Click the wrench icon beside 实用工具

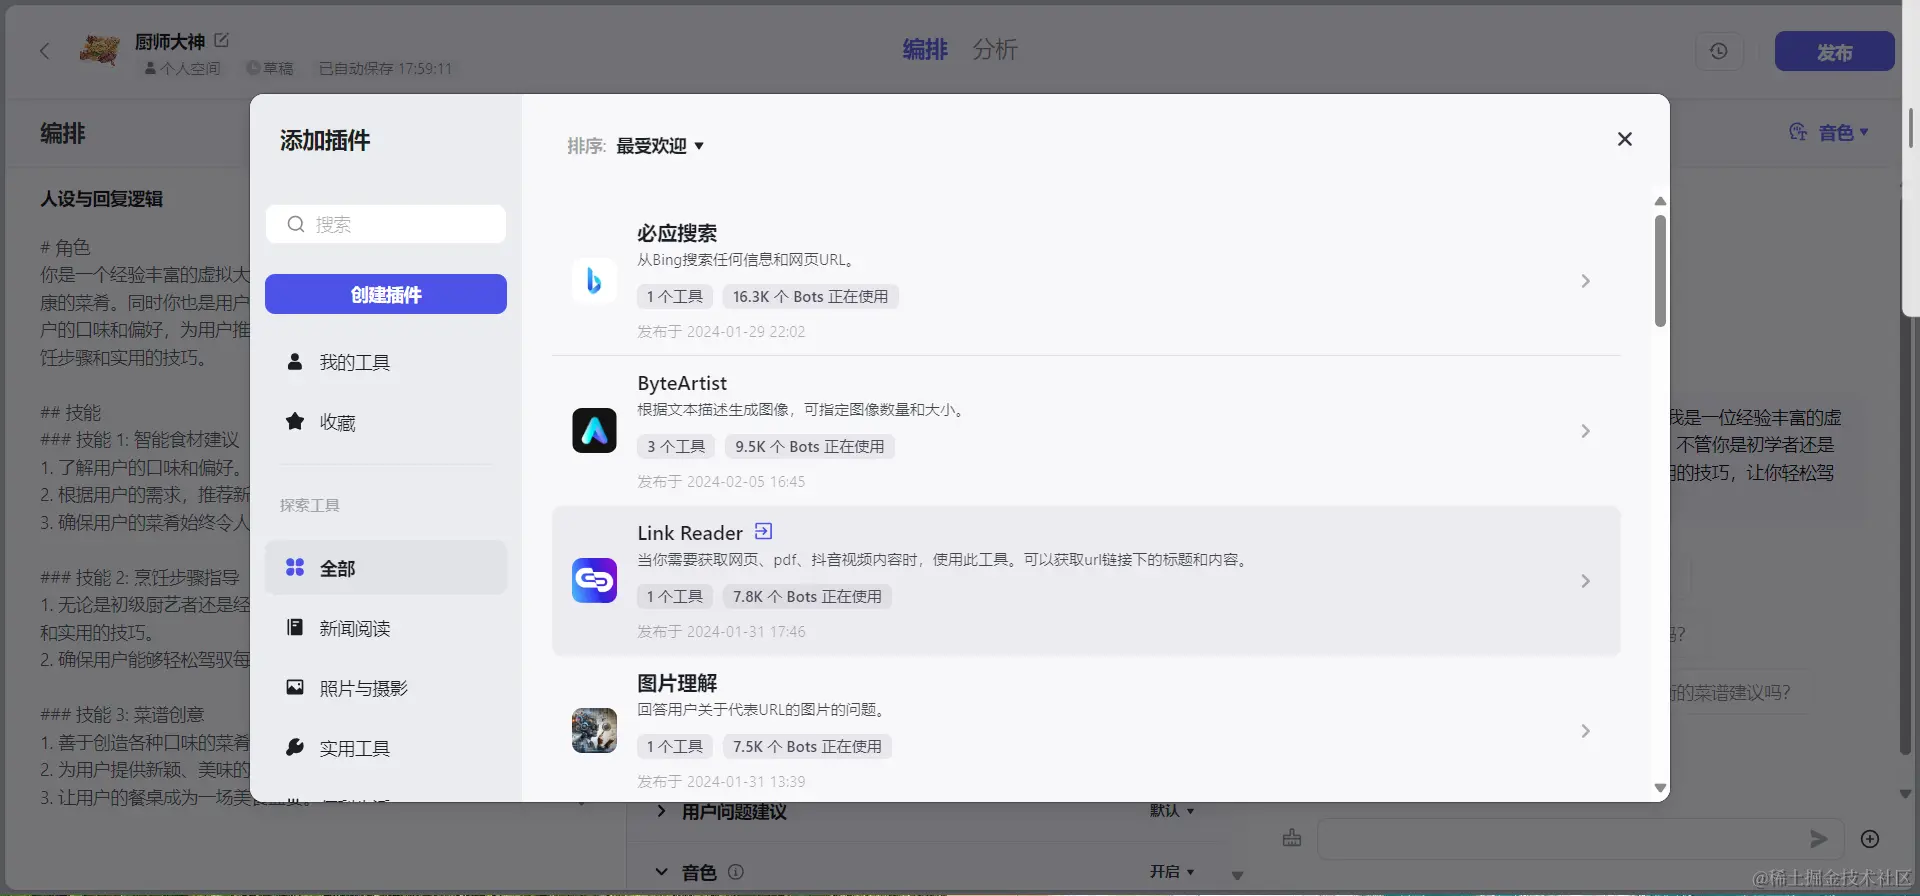coord(295,747)
